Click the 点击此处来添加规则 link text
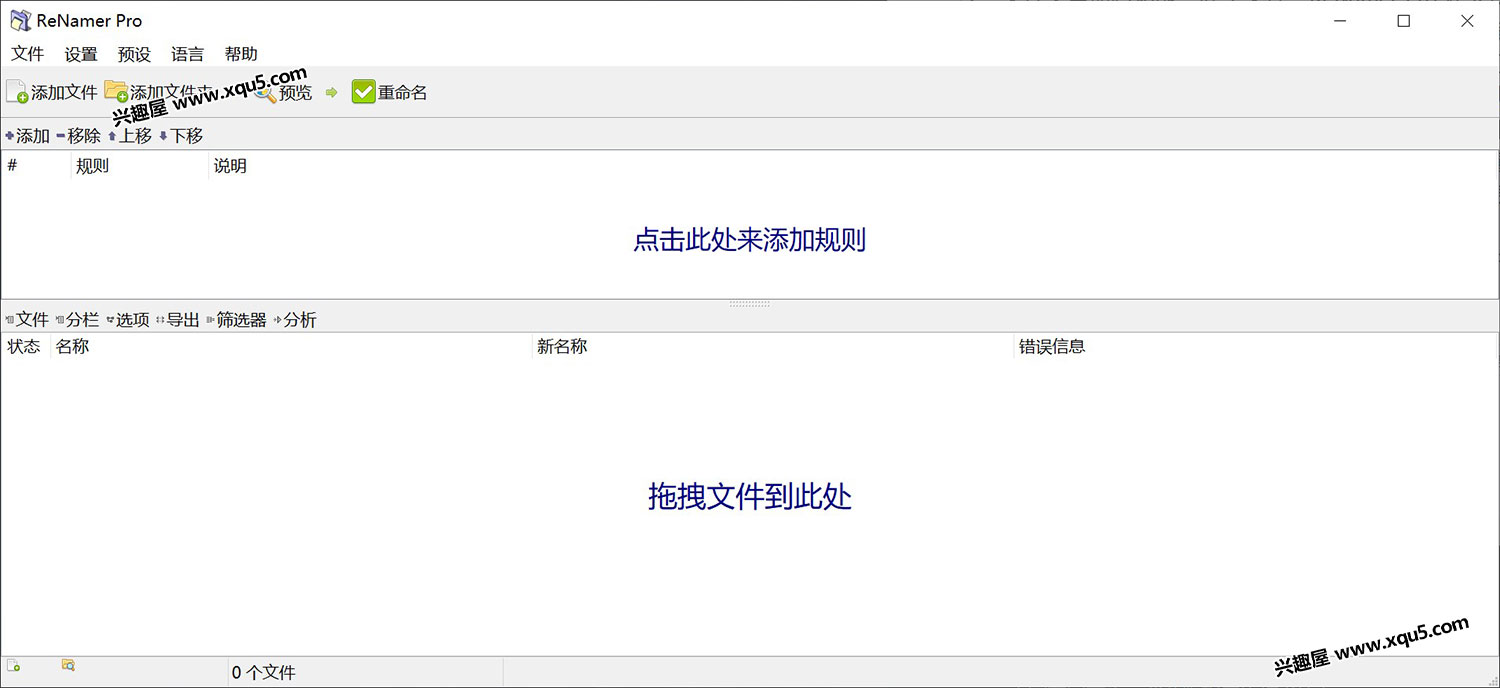 tap(749, 240)
